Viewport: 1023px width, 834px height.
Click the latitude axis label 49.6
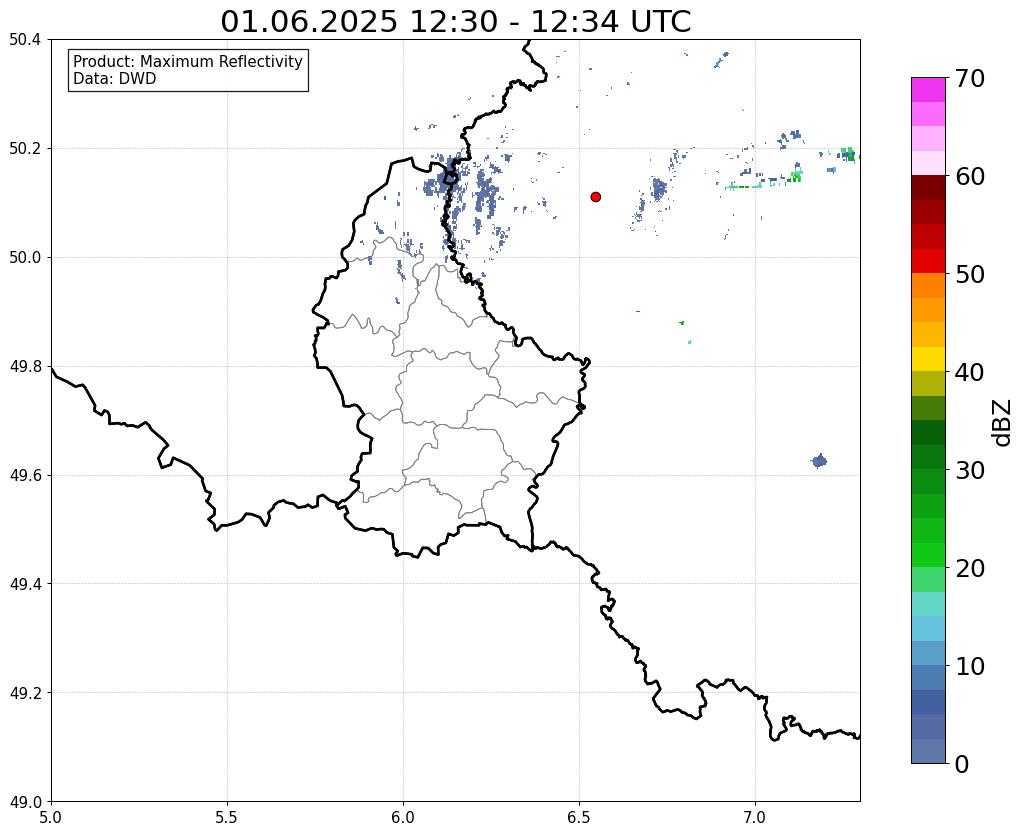coord(25,475)
